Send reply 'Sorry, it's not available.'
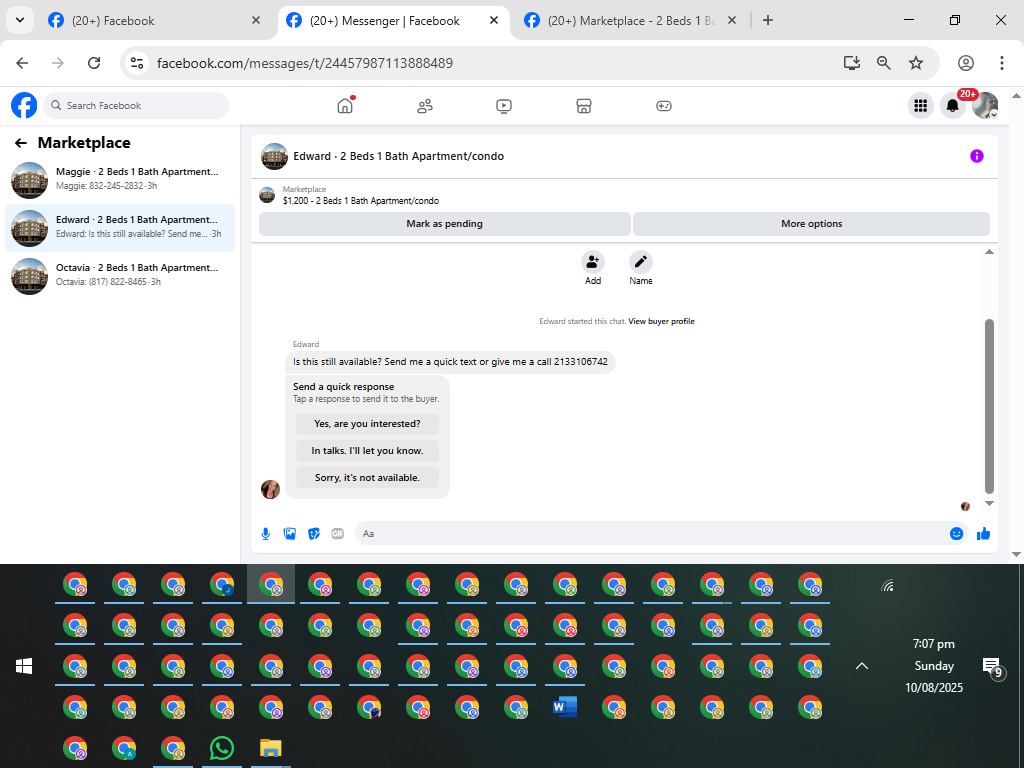This screenshot has width=1024, height=768. (x=367, y=477)
